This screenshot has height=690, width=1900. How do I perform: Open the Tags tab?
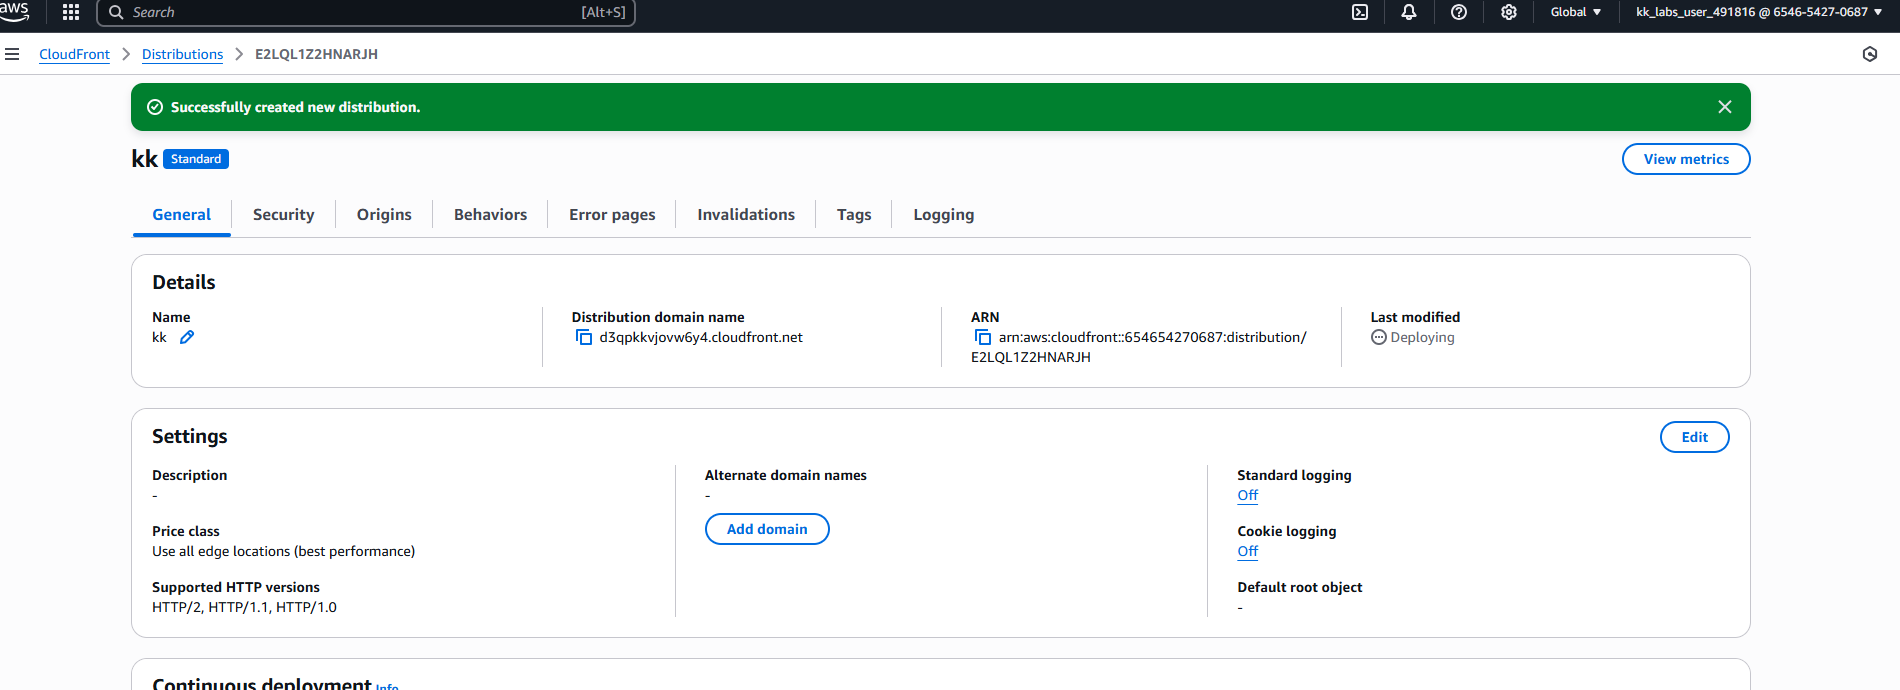coord(854,215)
